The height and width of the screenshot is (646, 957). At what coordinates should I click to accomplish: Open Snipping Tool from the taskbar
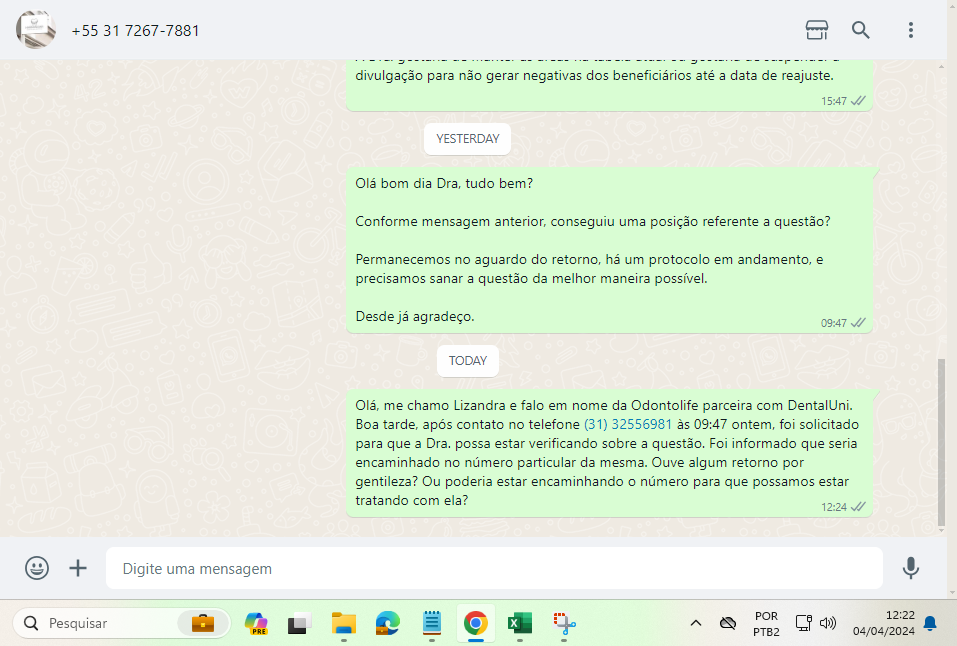565,623
